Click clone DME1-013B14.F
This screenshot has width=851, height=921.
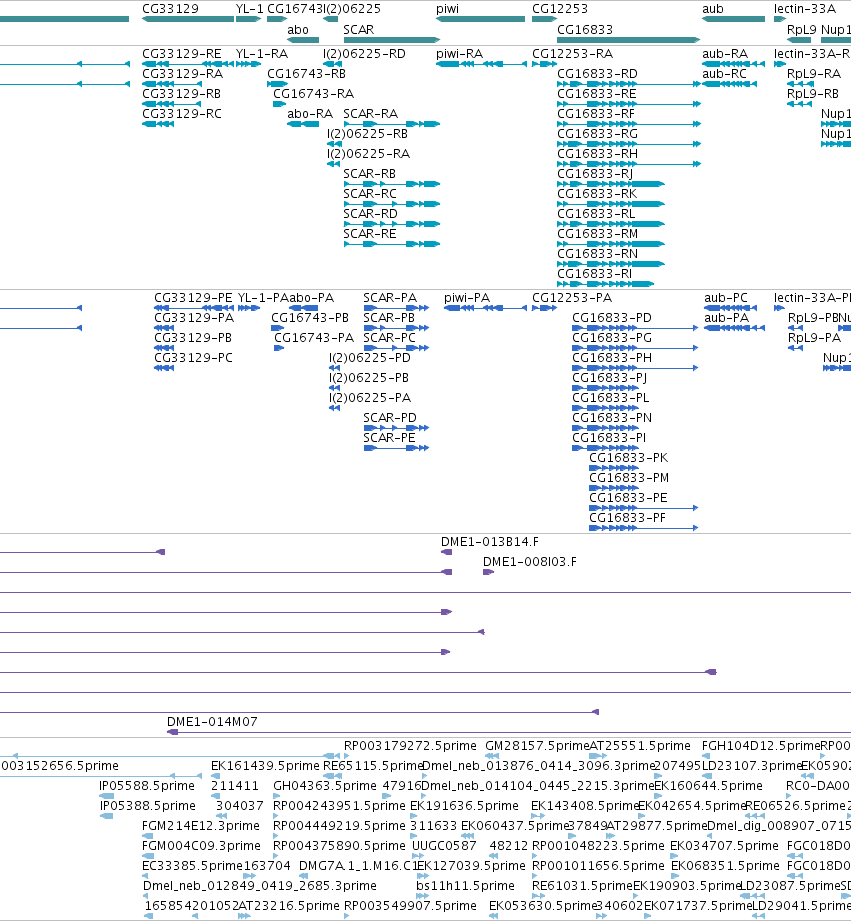coord(446,552)
